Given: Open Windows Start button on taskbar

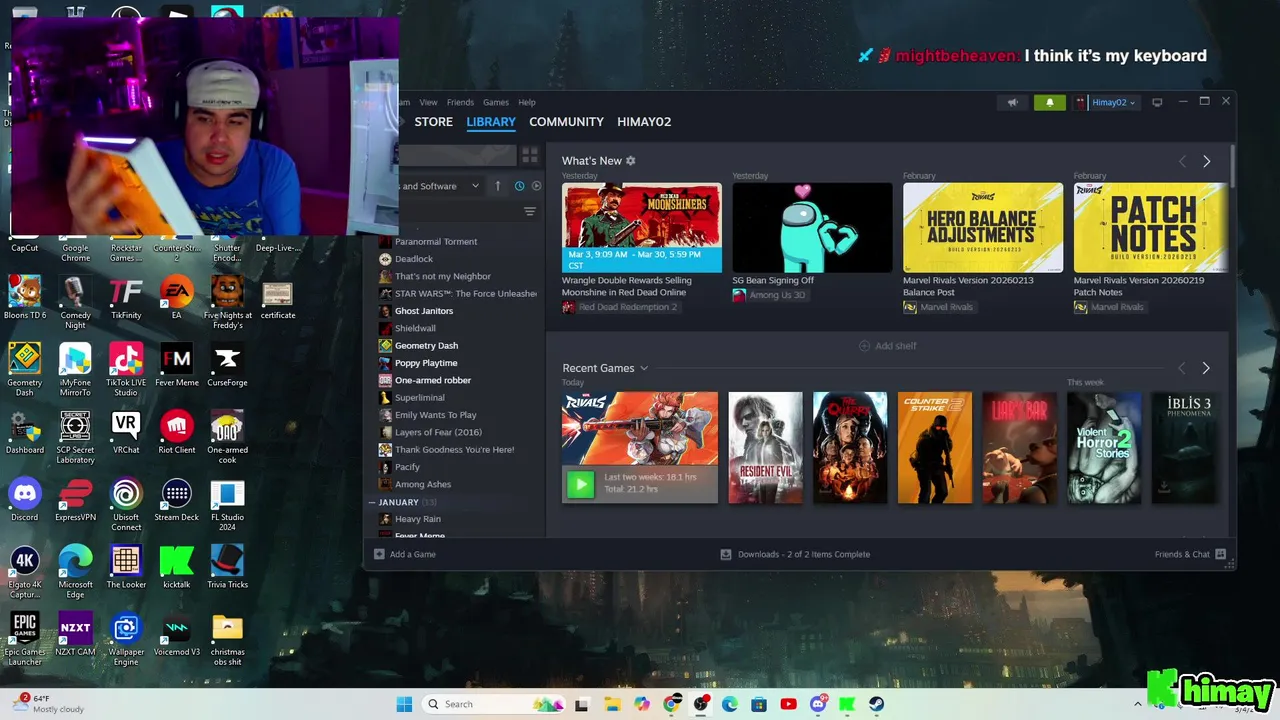Looking at the screenshot, I should tap(404, 704).
